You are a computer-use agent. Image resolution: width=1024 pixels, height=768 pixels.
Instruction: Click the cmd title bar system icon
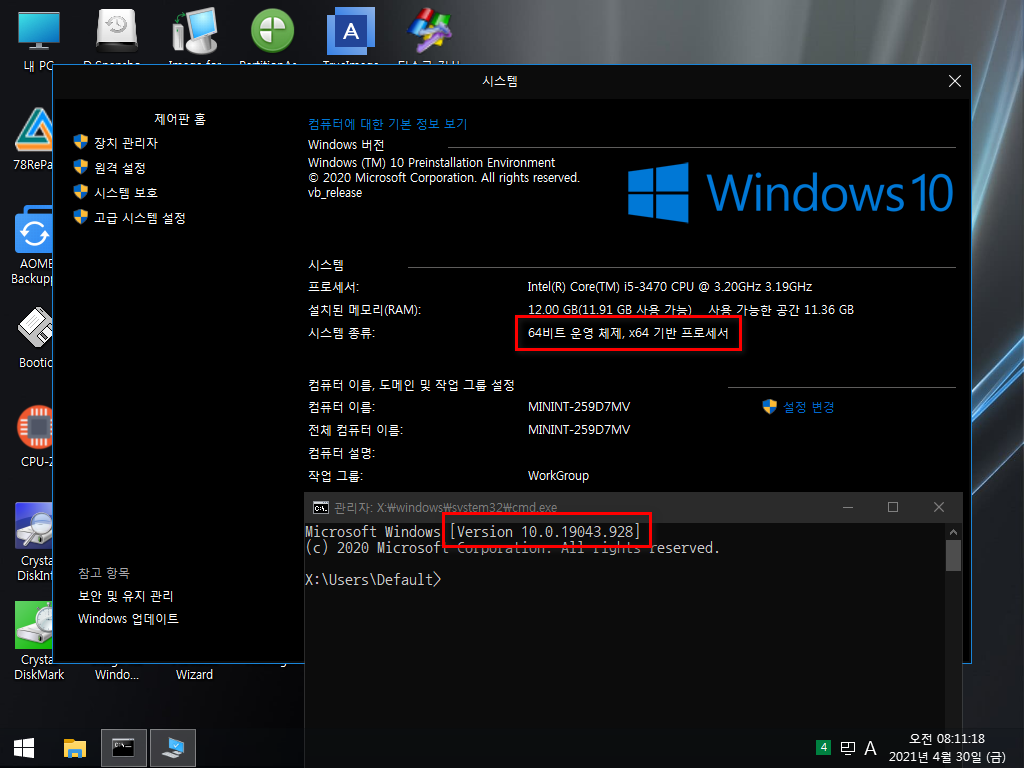coord(321,507)
